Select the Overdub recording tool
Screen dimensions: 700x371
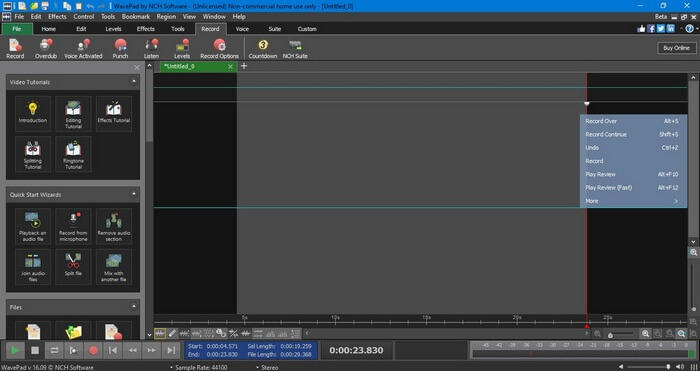coord(46,49)
